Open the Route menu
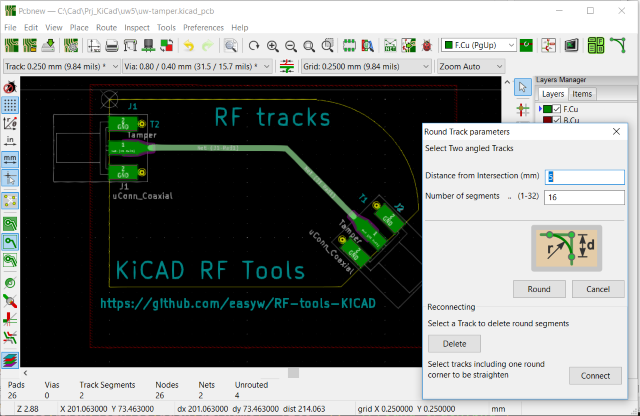Screen dimensions: 640x416 click(106, 27)
